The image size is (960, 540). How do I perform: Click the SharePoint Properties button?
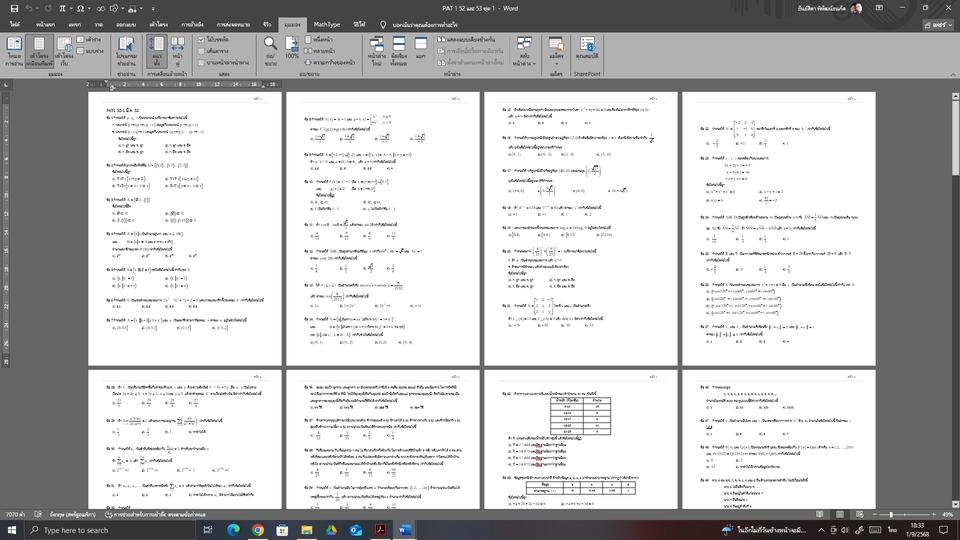[x=586, y=50]
